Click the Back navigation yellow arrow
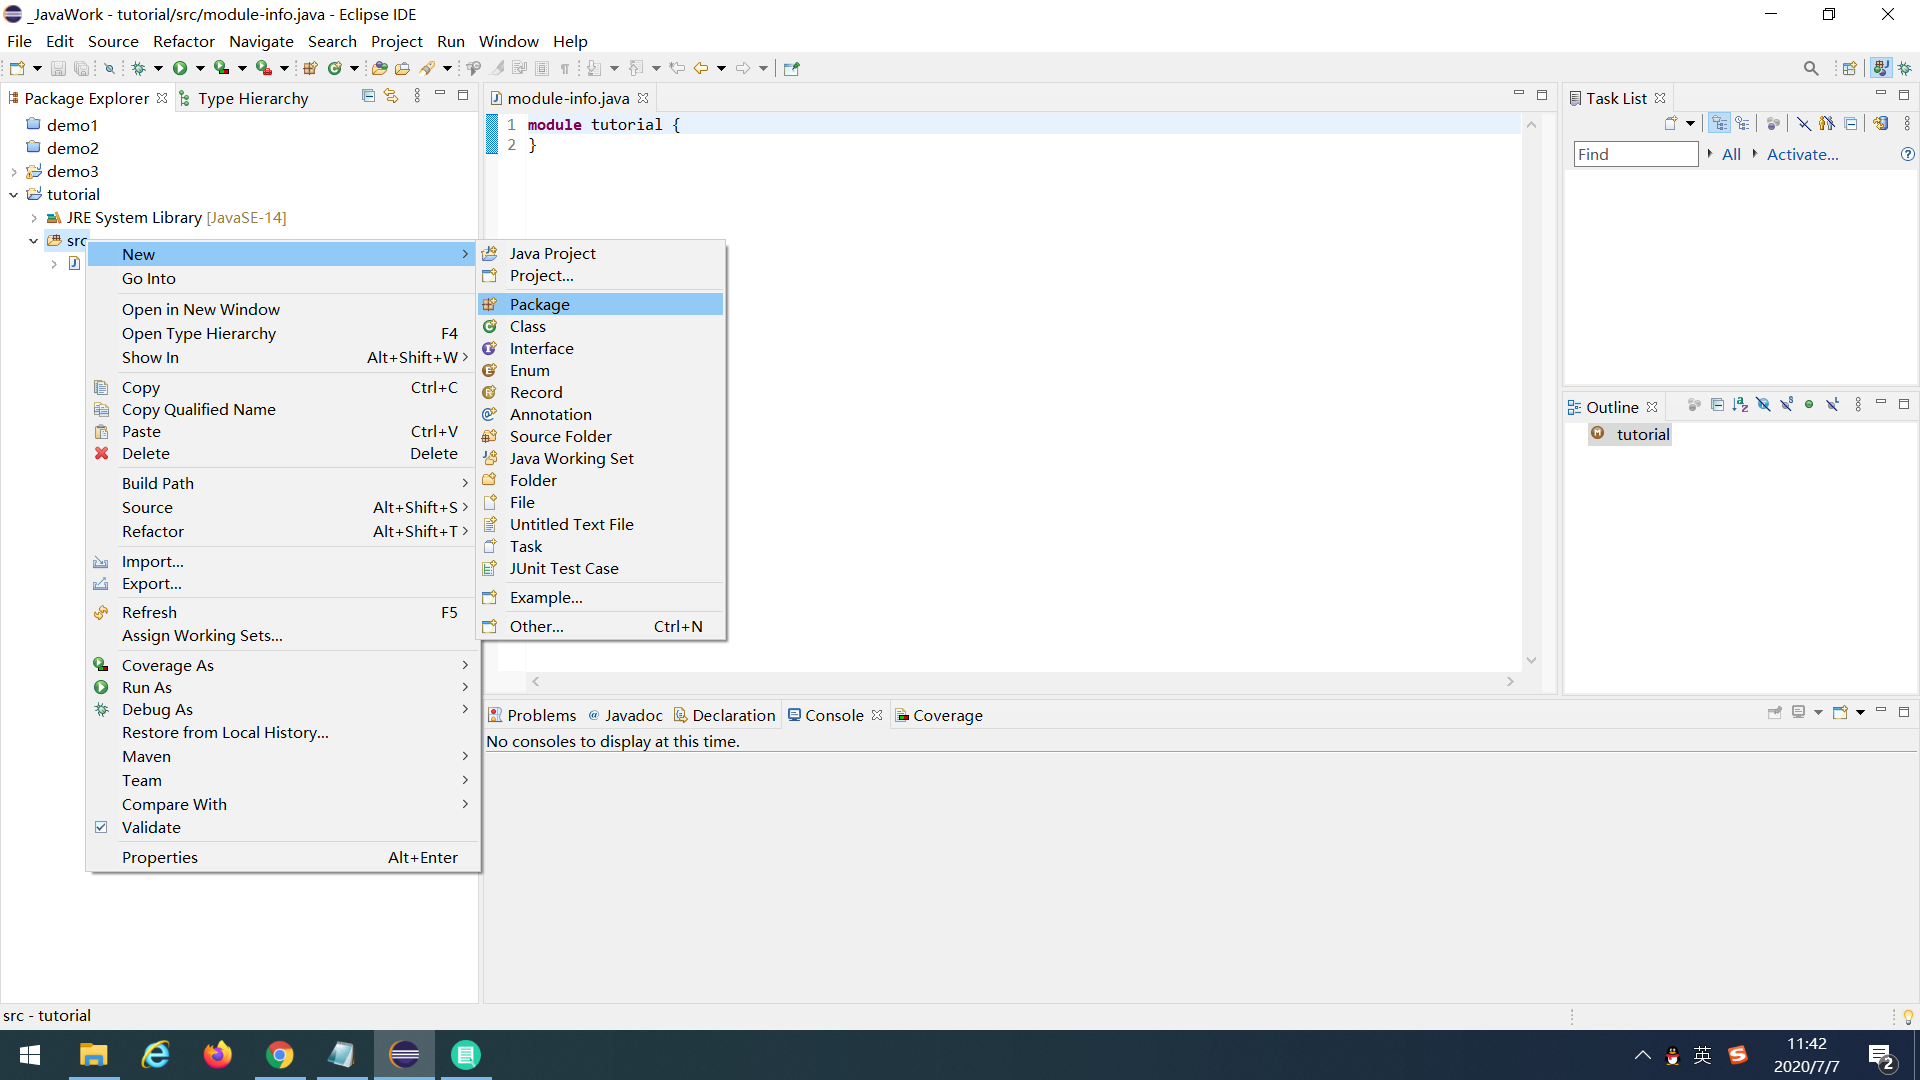Image resolution: width=1920 pixels, height=1080 pixels. (701, 68)
